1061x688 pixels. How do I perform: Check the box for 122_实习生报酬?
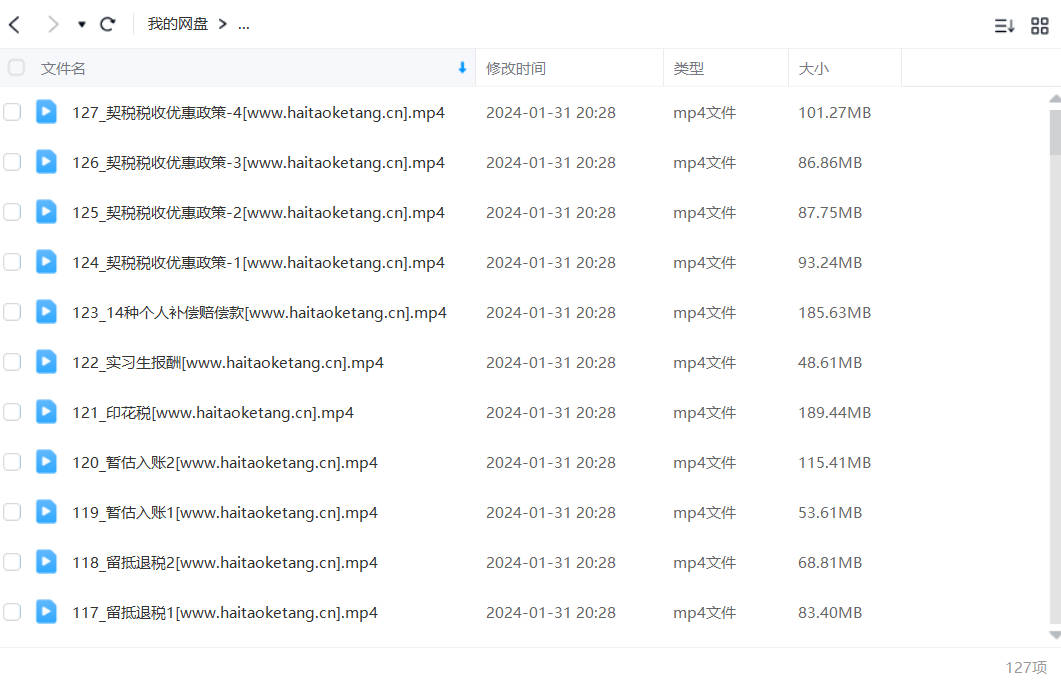(12, 362)
